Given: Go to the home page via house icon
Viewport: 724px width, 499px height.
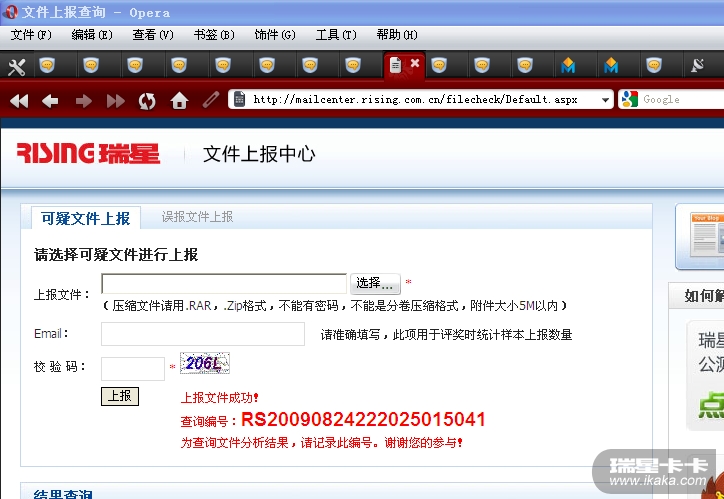Looking at the screenshot, I should pos(179,100).
